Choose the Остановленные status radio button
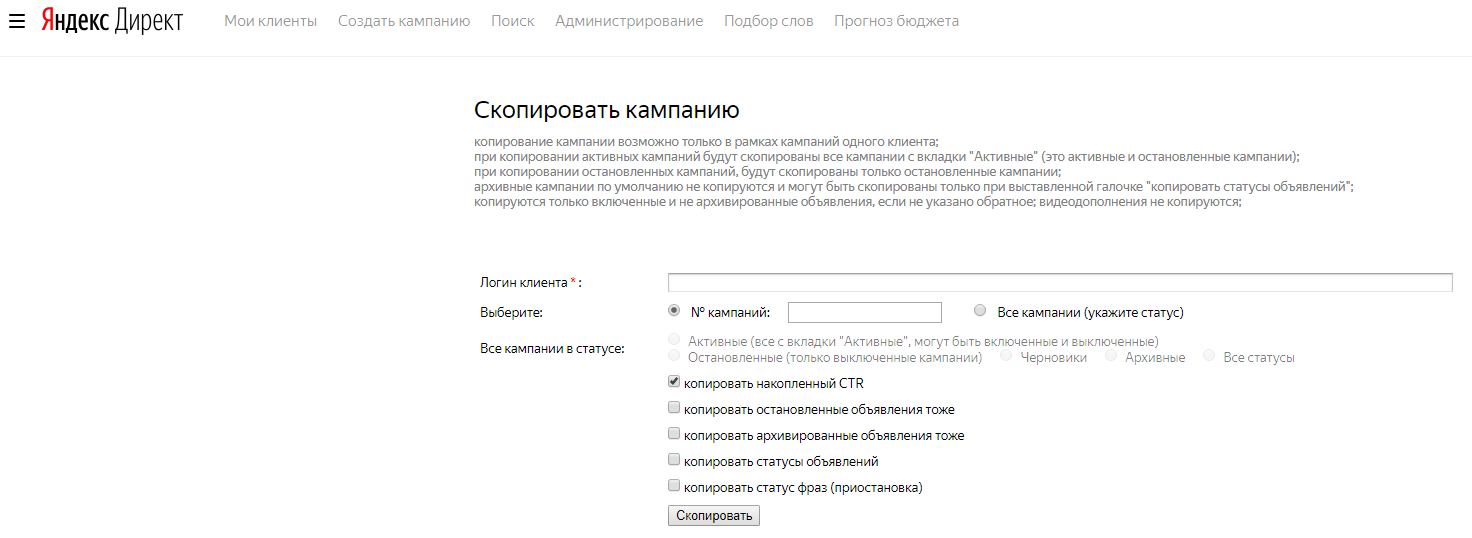 [x=674, y=356]
